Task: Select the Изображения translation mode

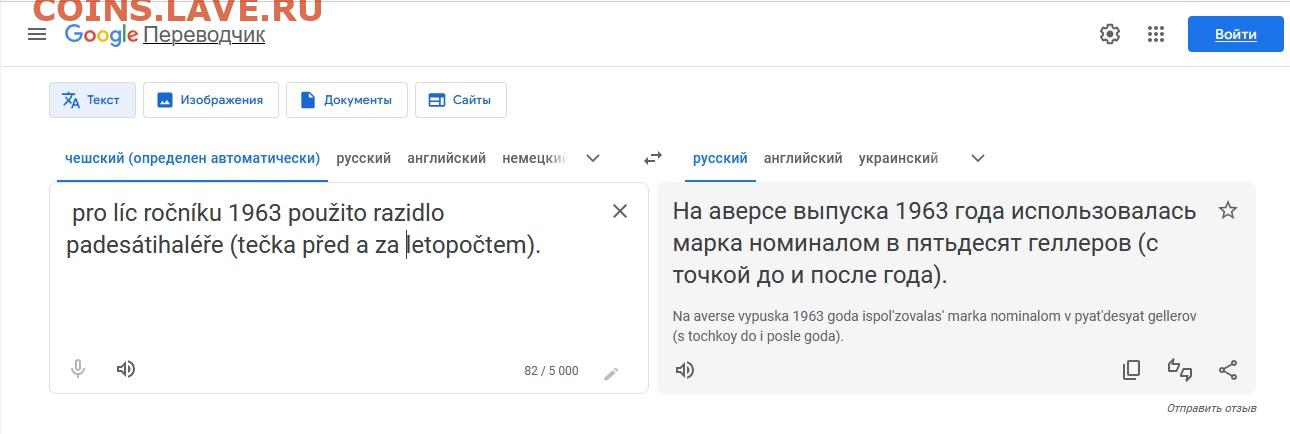Action: 210,100
